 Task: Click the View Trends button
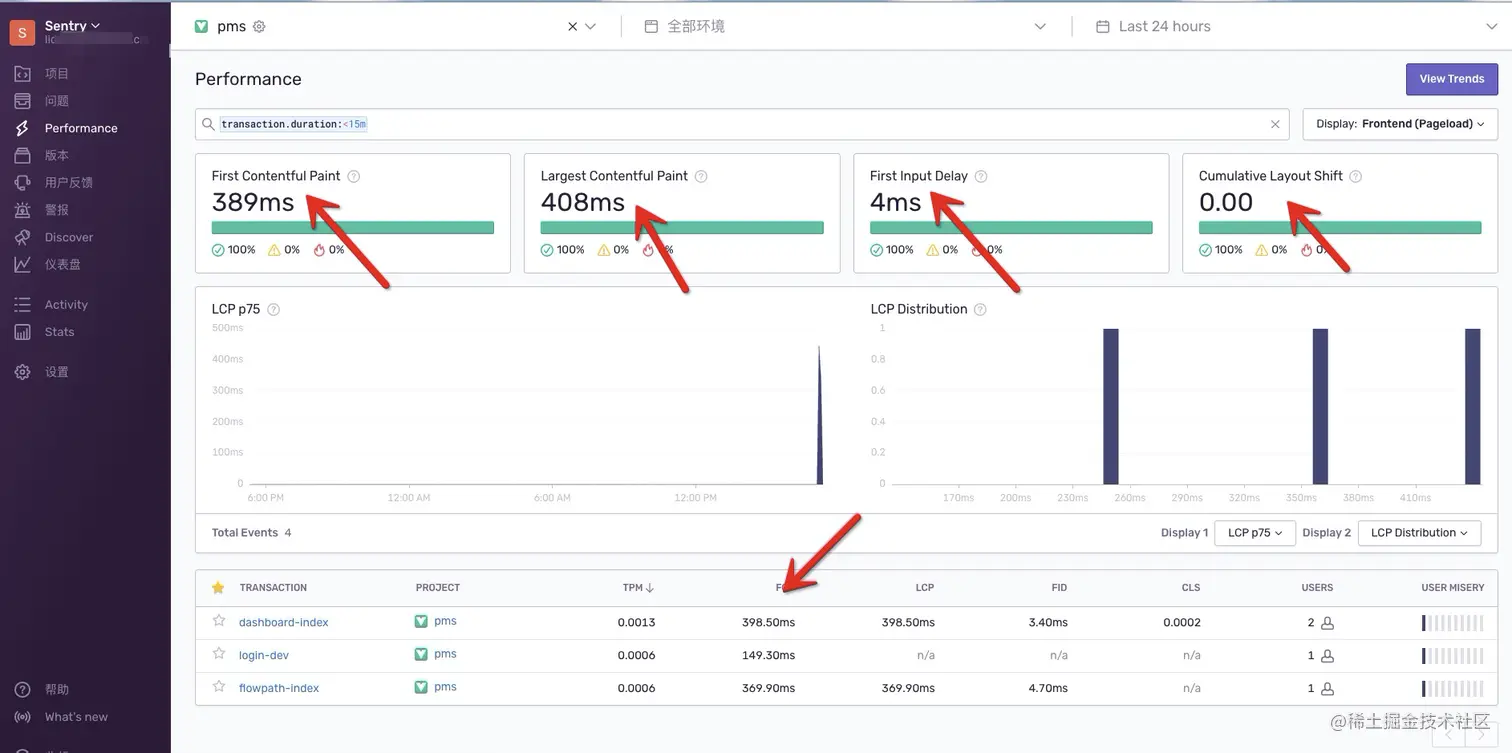coord(1451,79)
